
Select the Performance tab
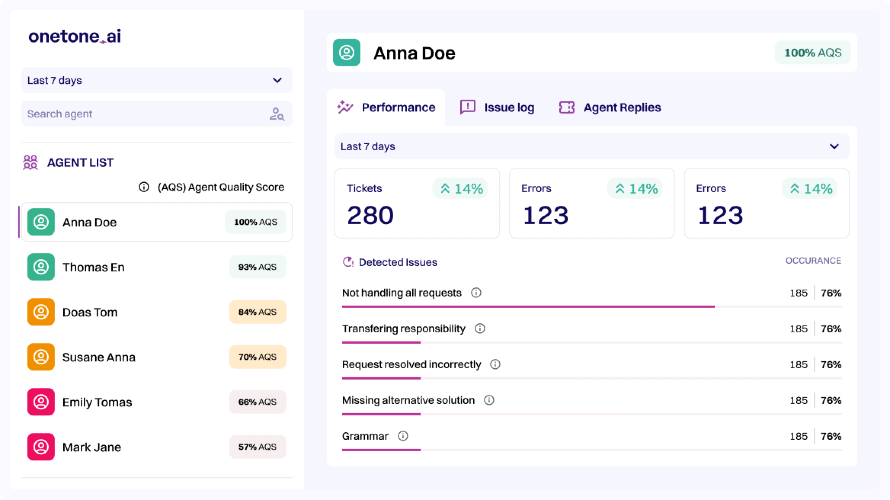[387, 107]
